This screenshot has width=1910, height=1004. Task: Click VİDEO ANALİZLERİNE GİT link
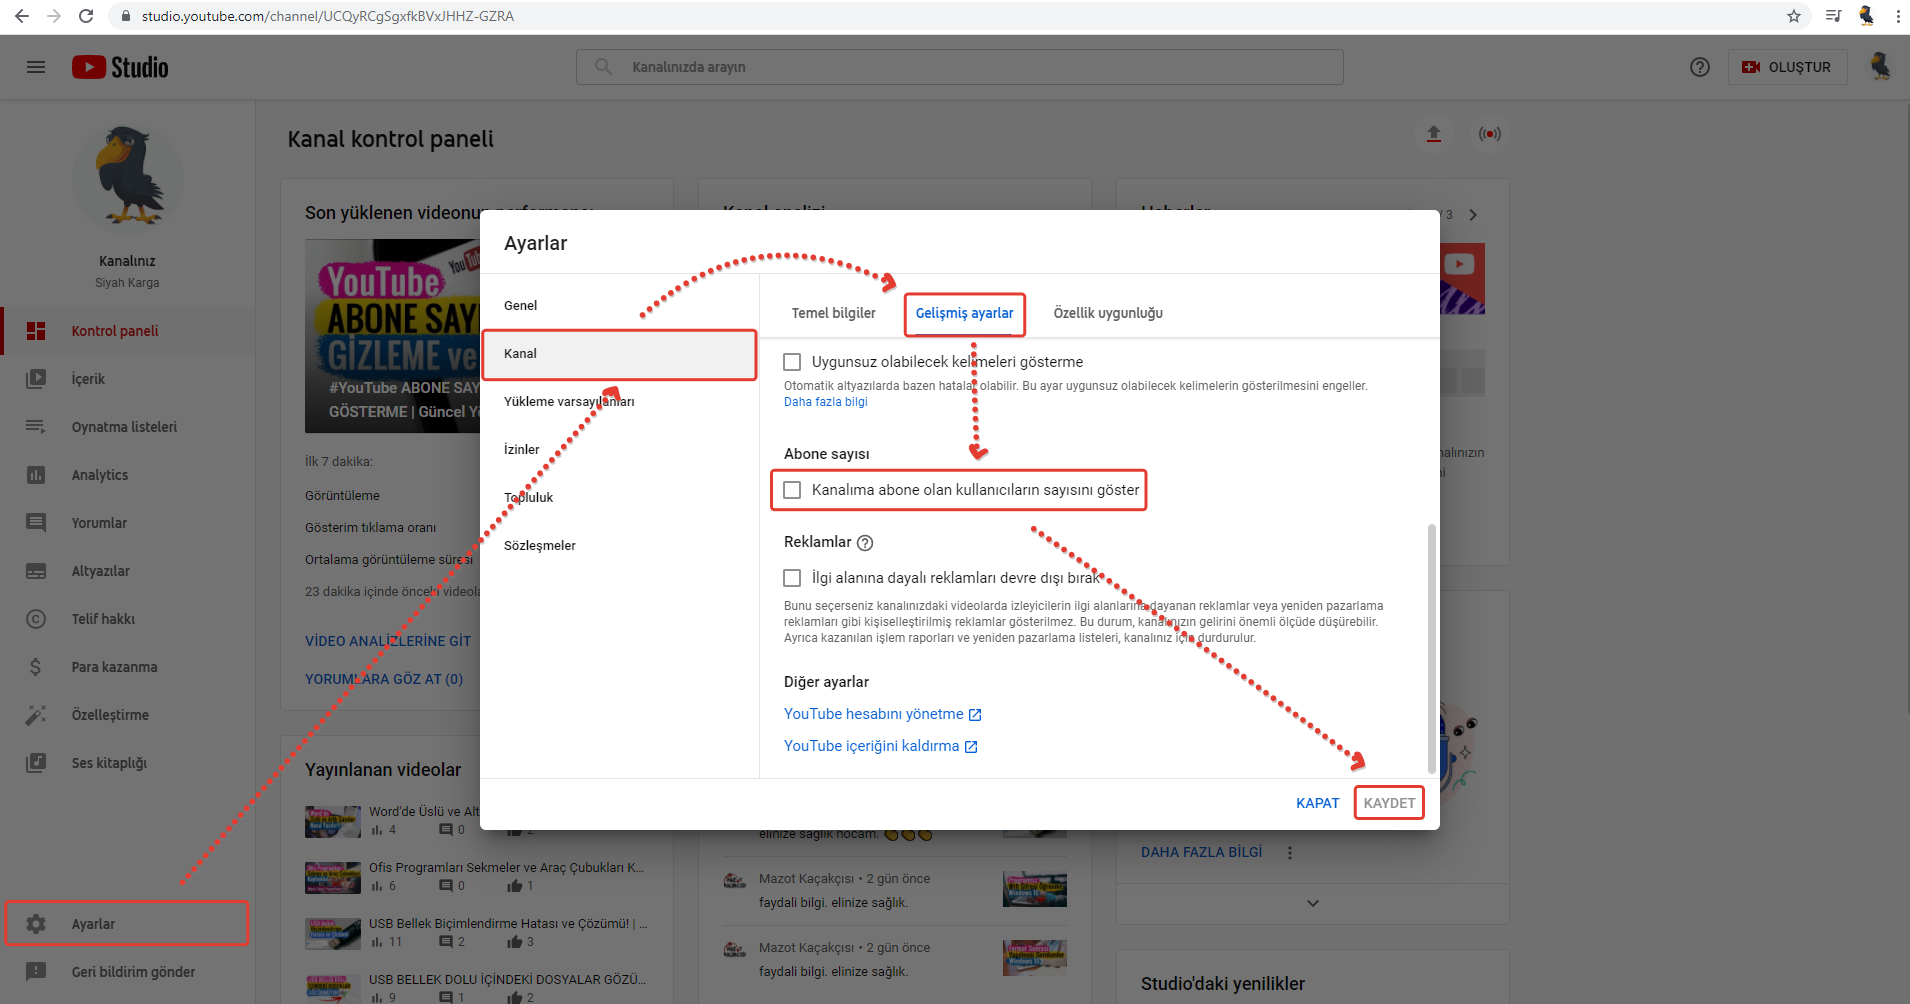(388, 641)
